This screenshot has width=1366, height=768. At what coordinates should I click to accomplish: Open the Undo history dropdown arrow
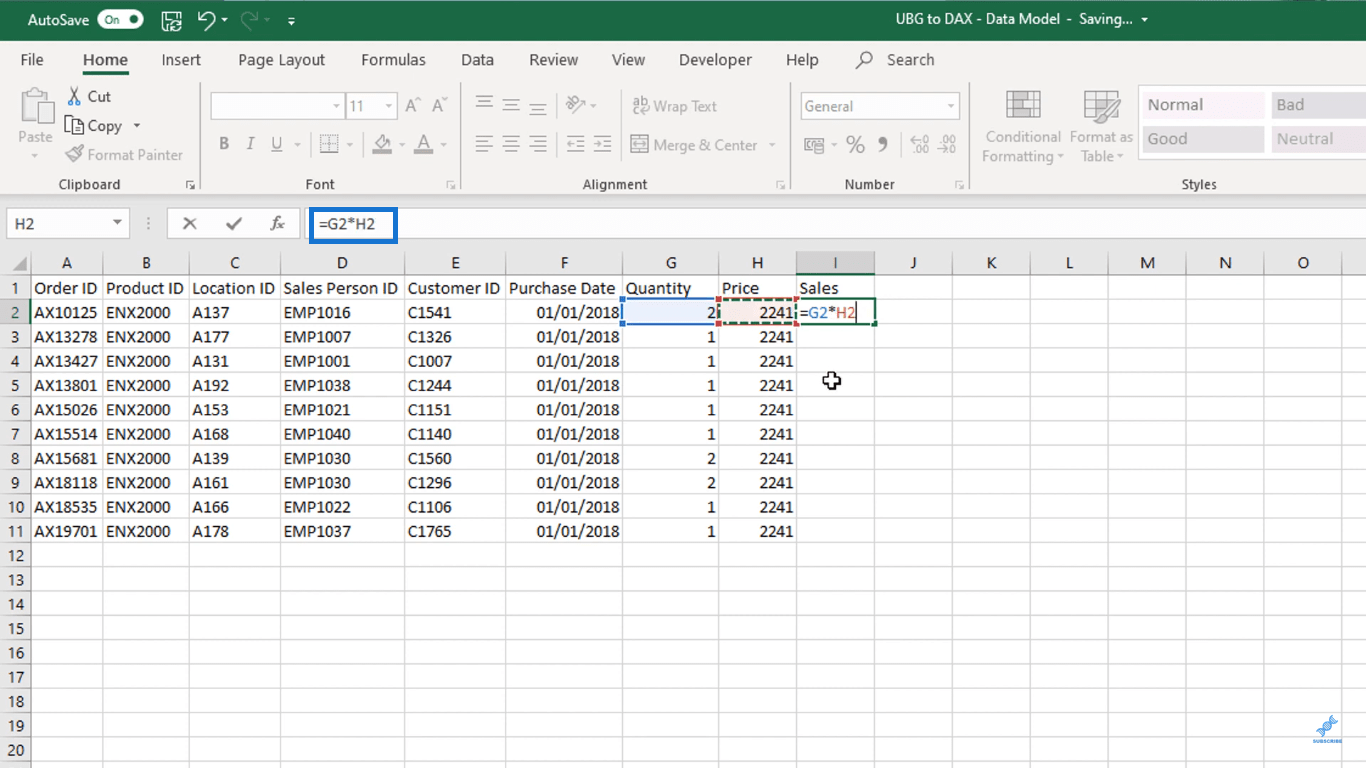click(x=224, y=21)
